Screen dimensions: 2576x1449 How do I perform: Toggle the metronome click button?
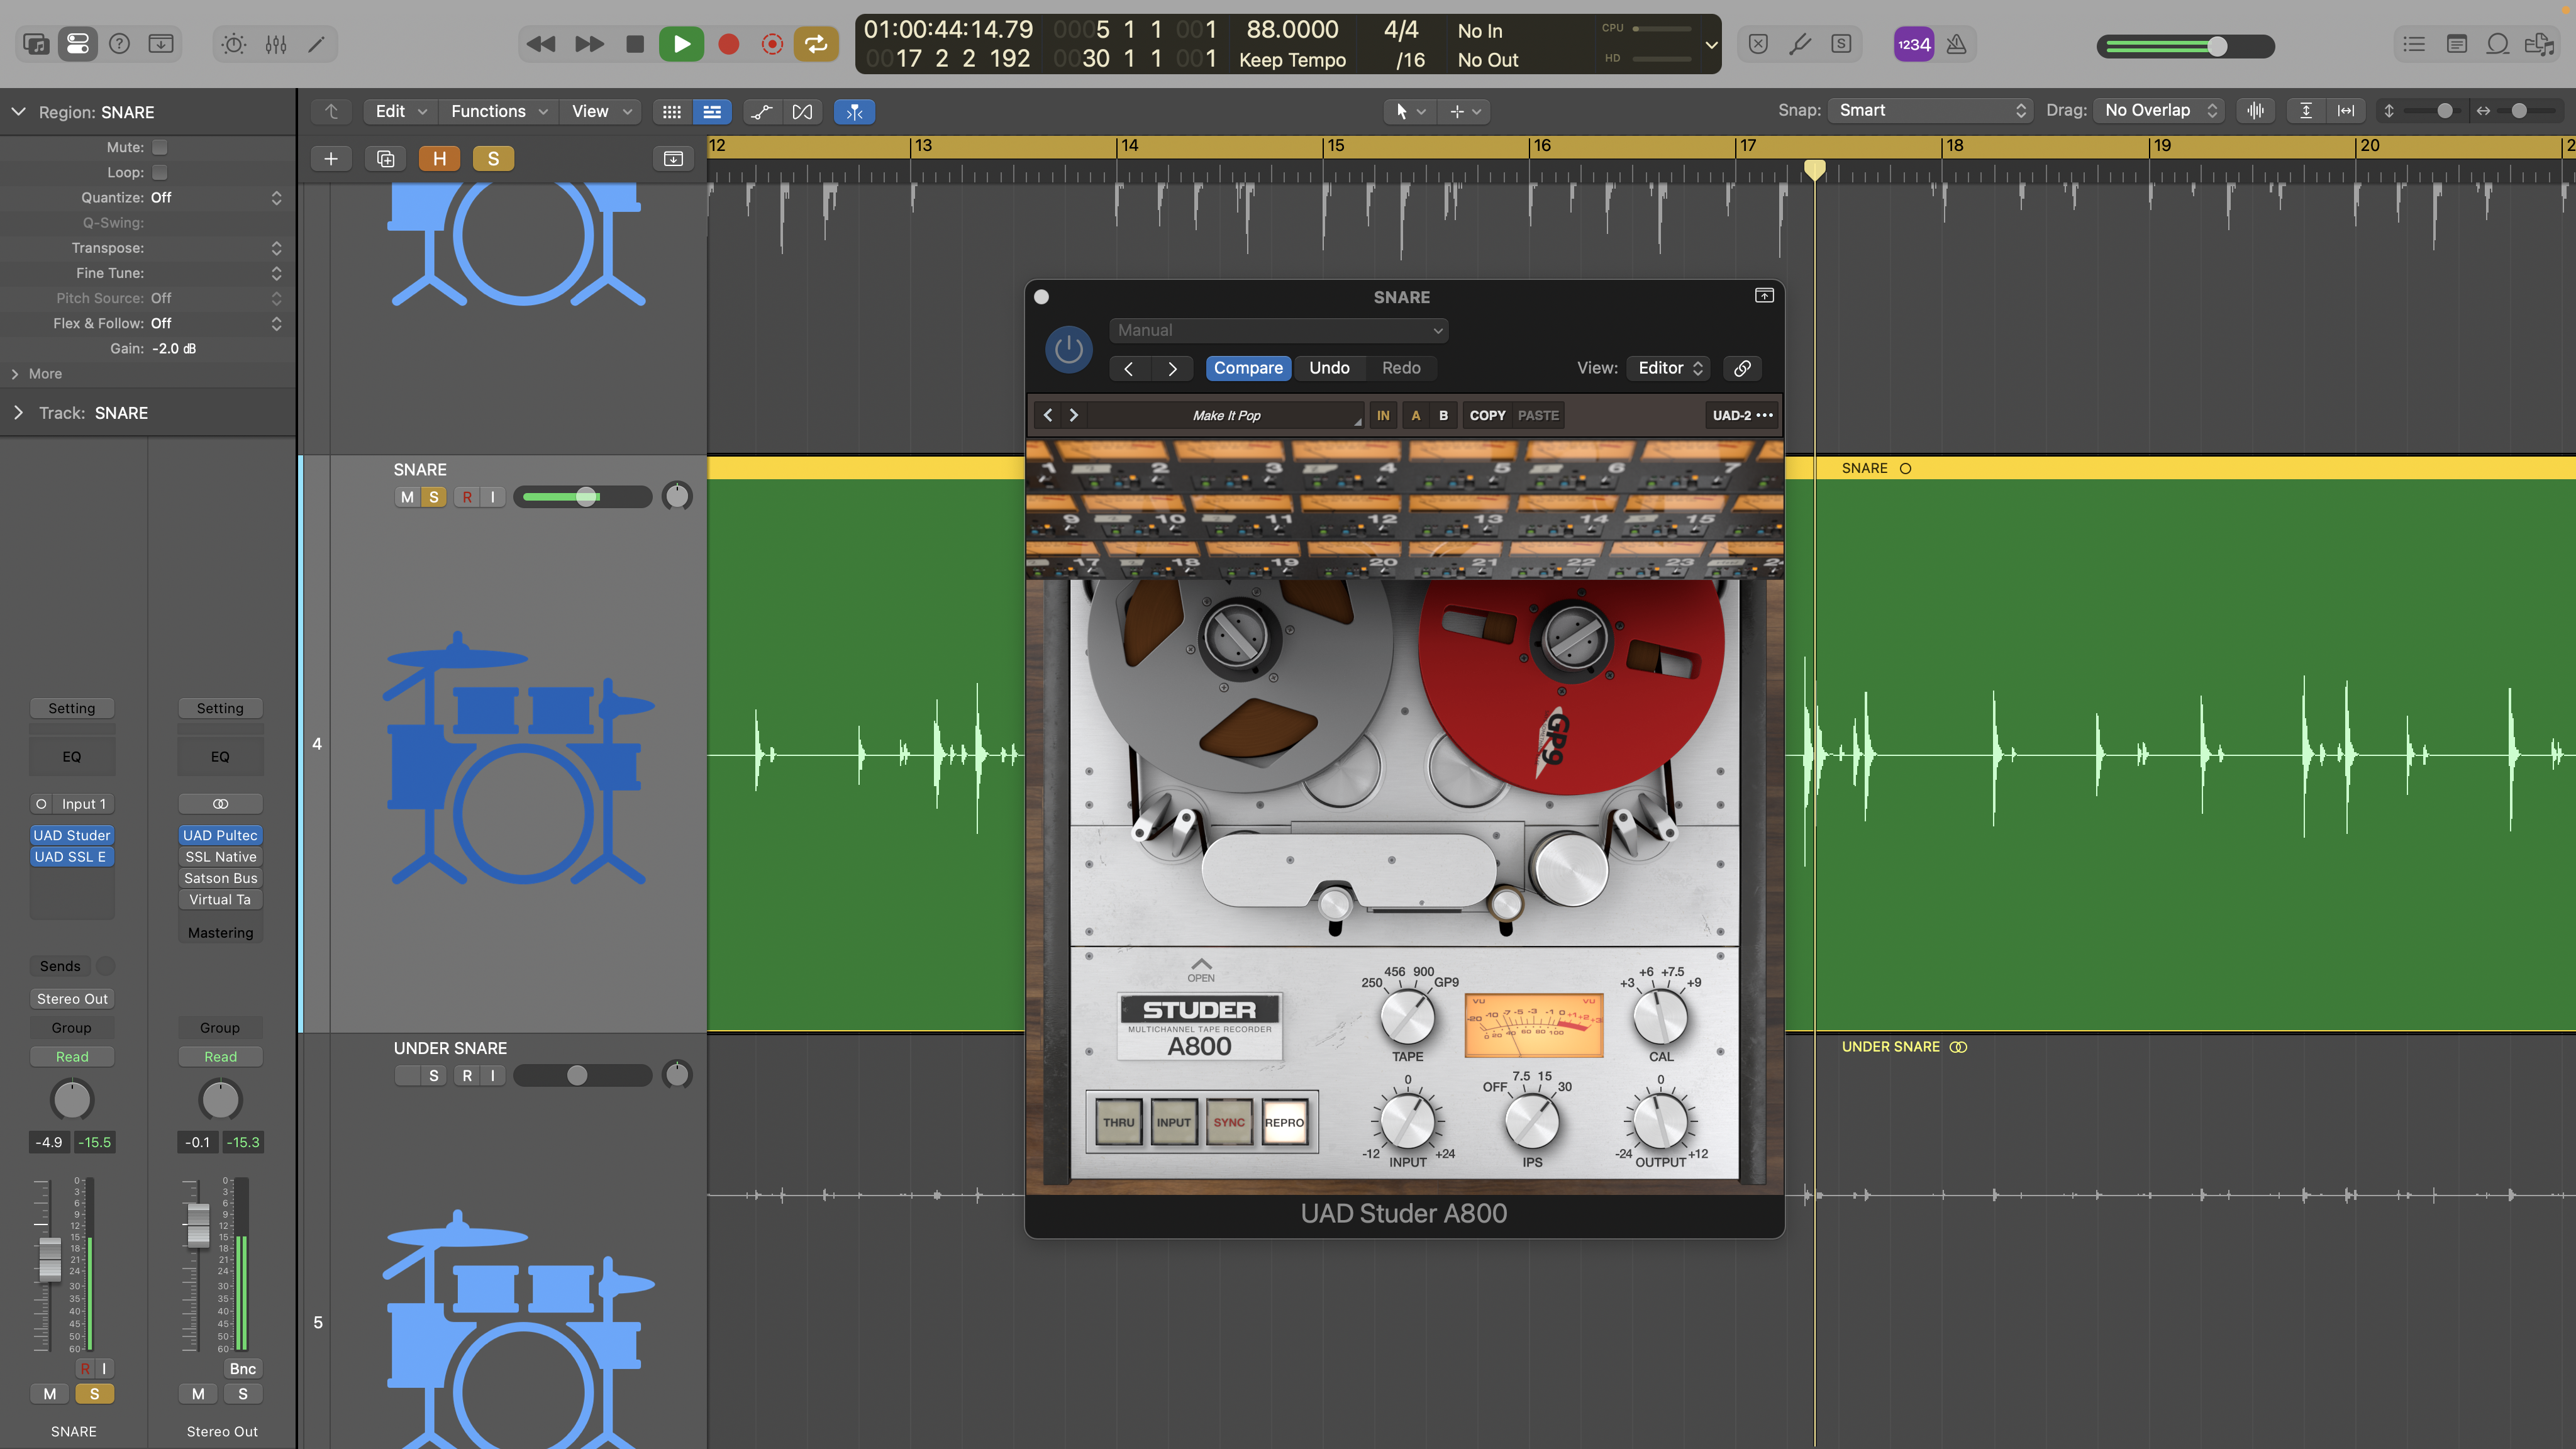coord(1956,44)
